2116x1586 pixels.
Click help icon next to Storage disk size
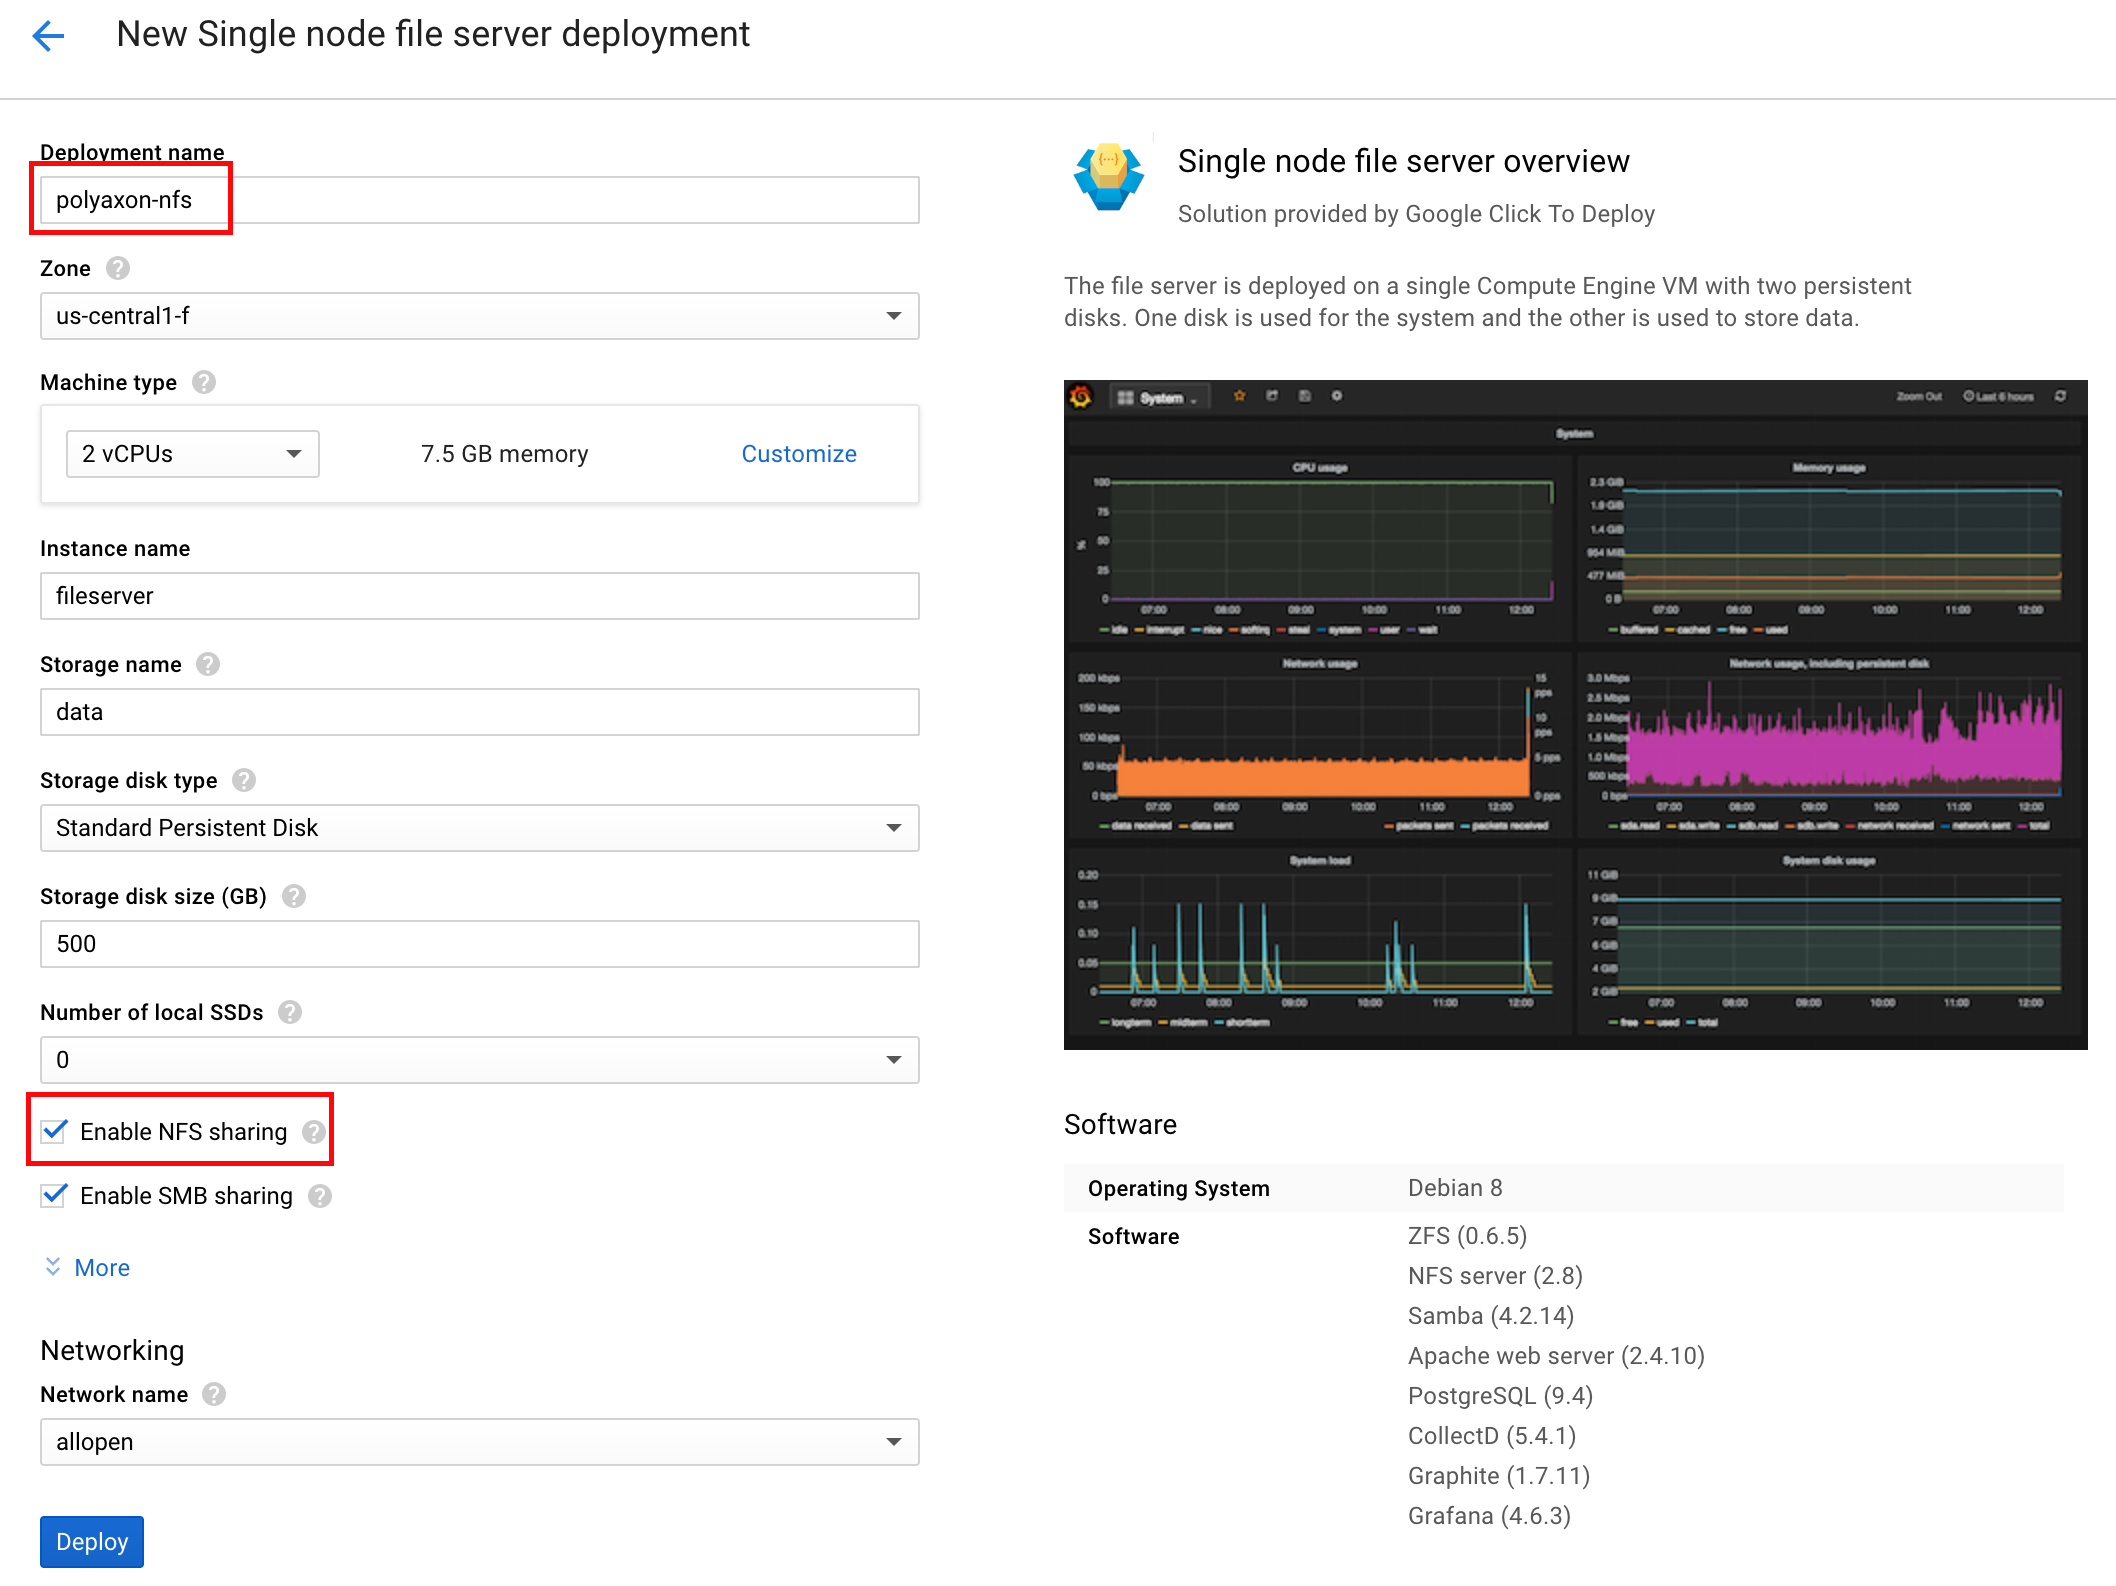click(294, 896)
